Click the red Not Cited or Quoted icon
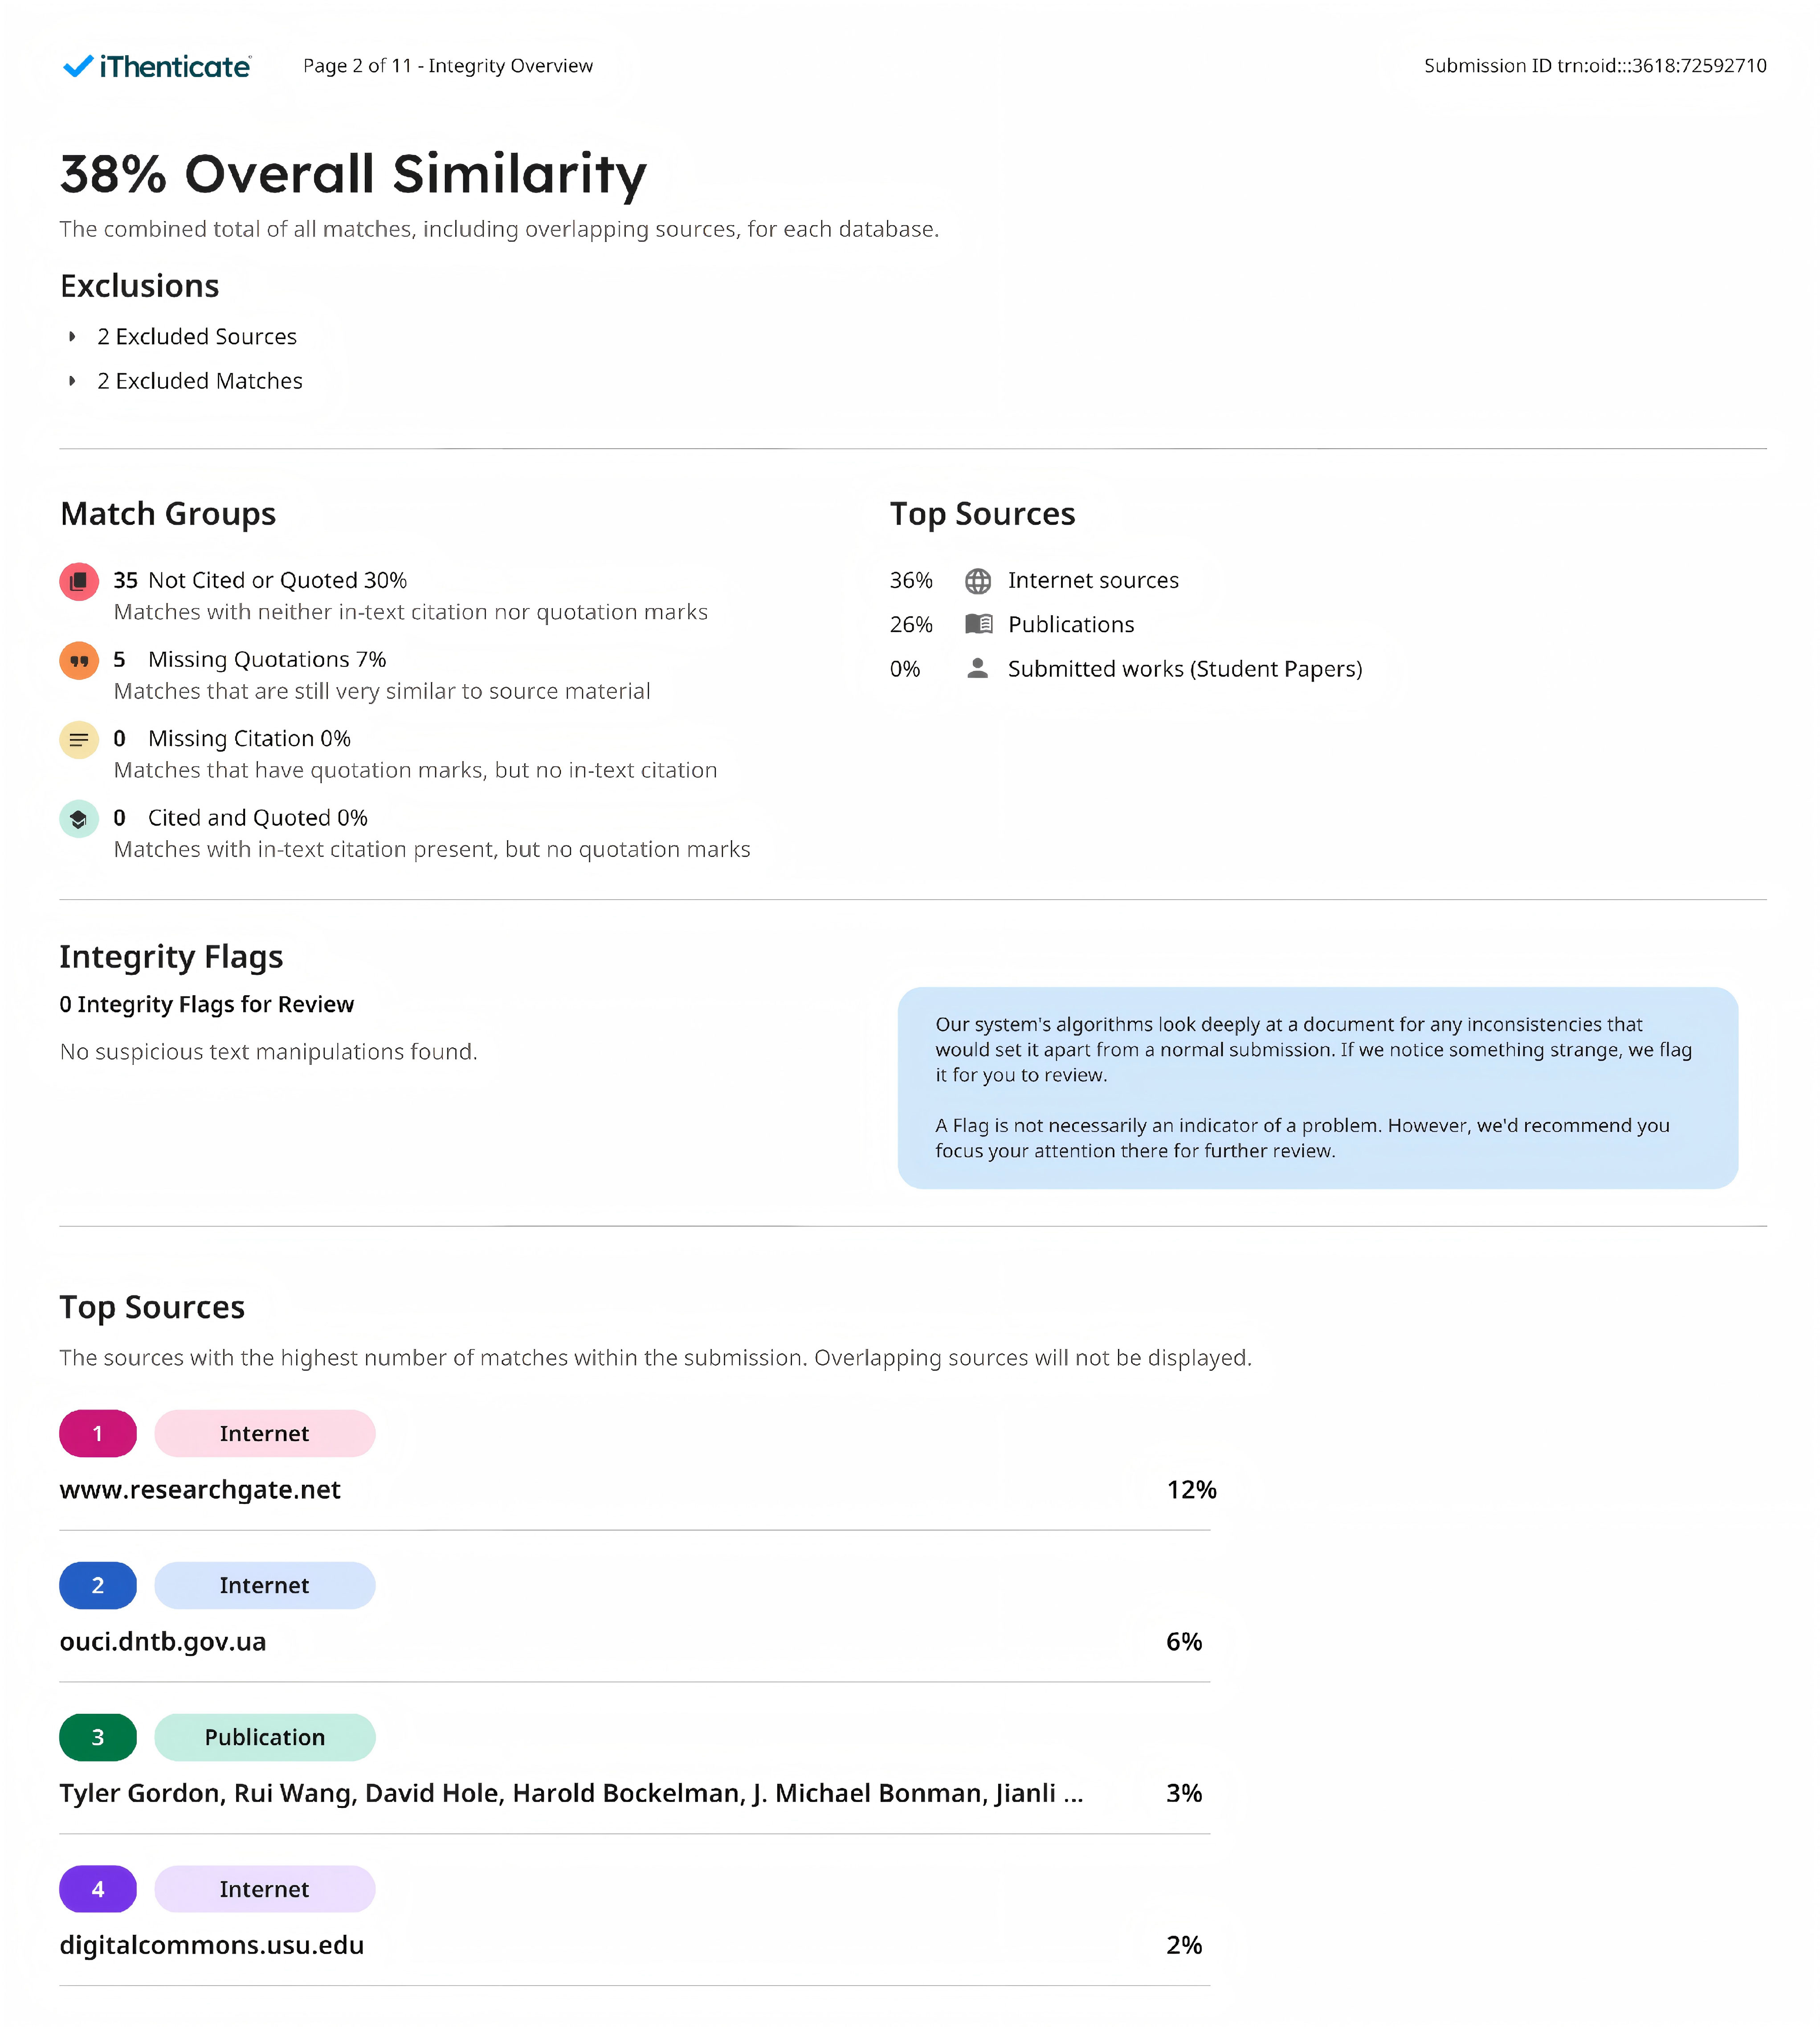The width and height of the screenshot is (1820, 2027). [79, 581]
